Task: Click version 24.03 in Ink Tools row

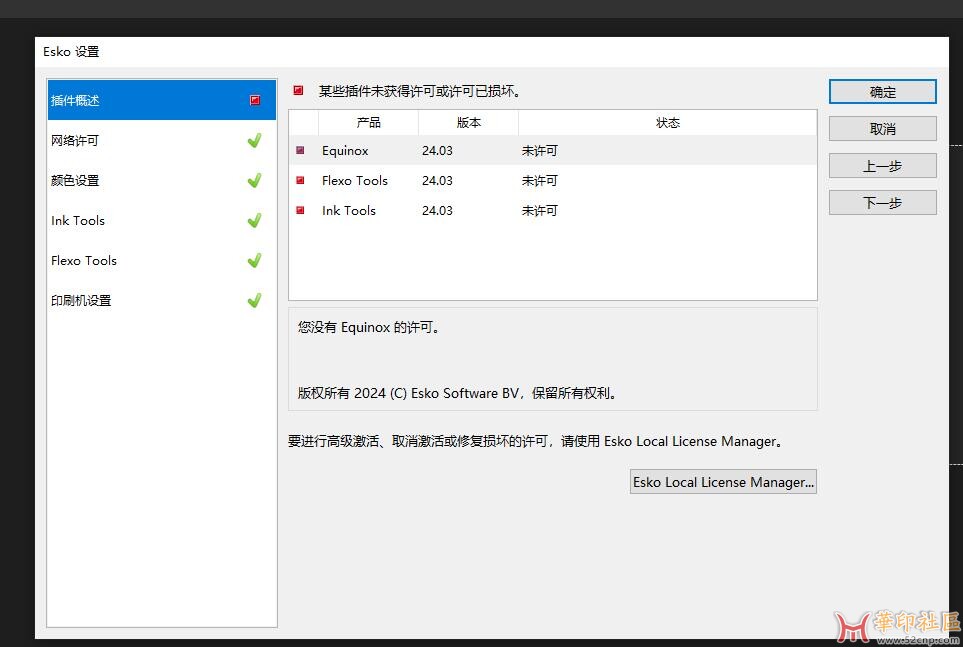Action: [437, 211]
